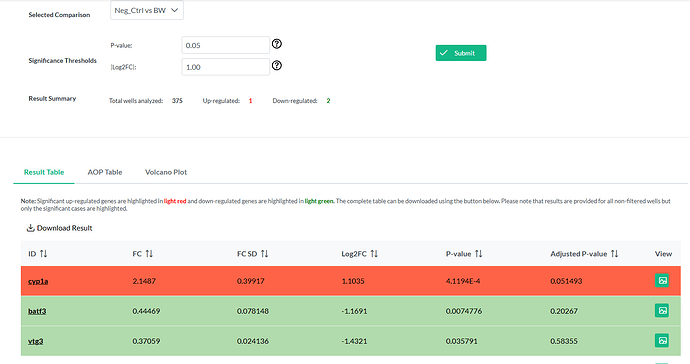Viewport: 690px width, 364px height.
Task: Open the vtg3 gene link
Action: (x=36, y=341)
